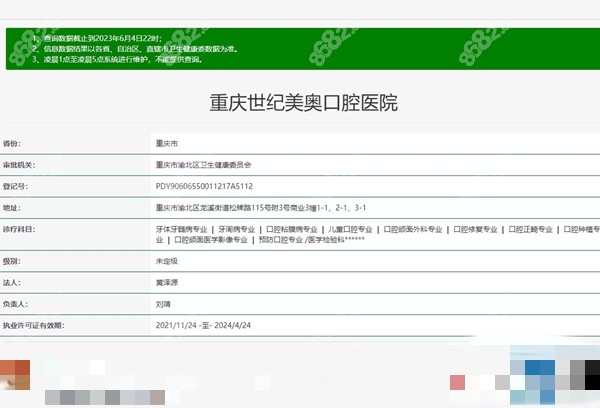
Task: Click the person in charge name 刘靖
Action: [x=163, y=304]
